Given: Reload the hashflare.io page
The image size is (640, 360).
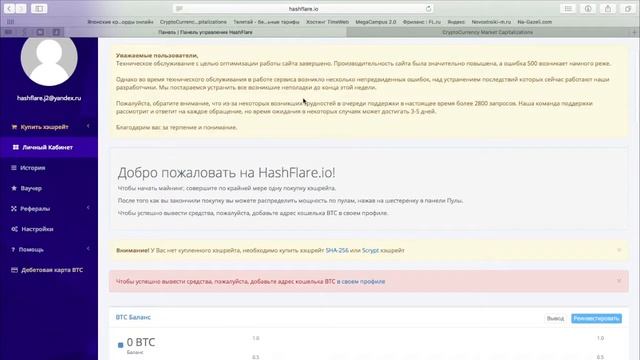Looking at the screenshot, I should [x=428, y=9].
